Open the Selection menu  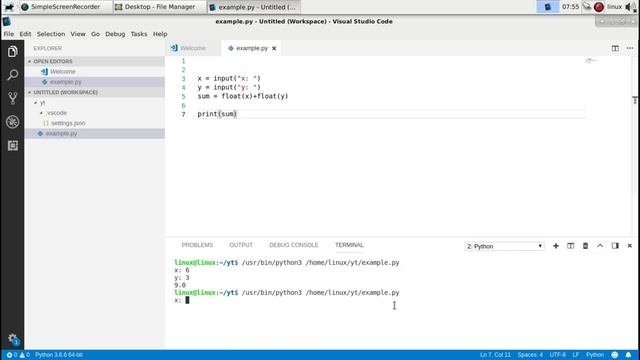tap(51, 34)
